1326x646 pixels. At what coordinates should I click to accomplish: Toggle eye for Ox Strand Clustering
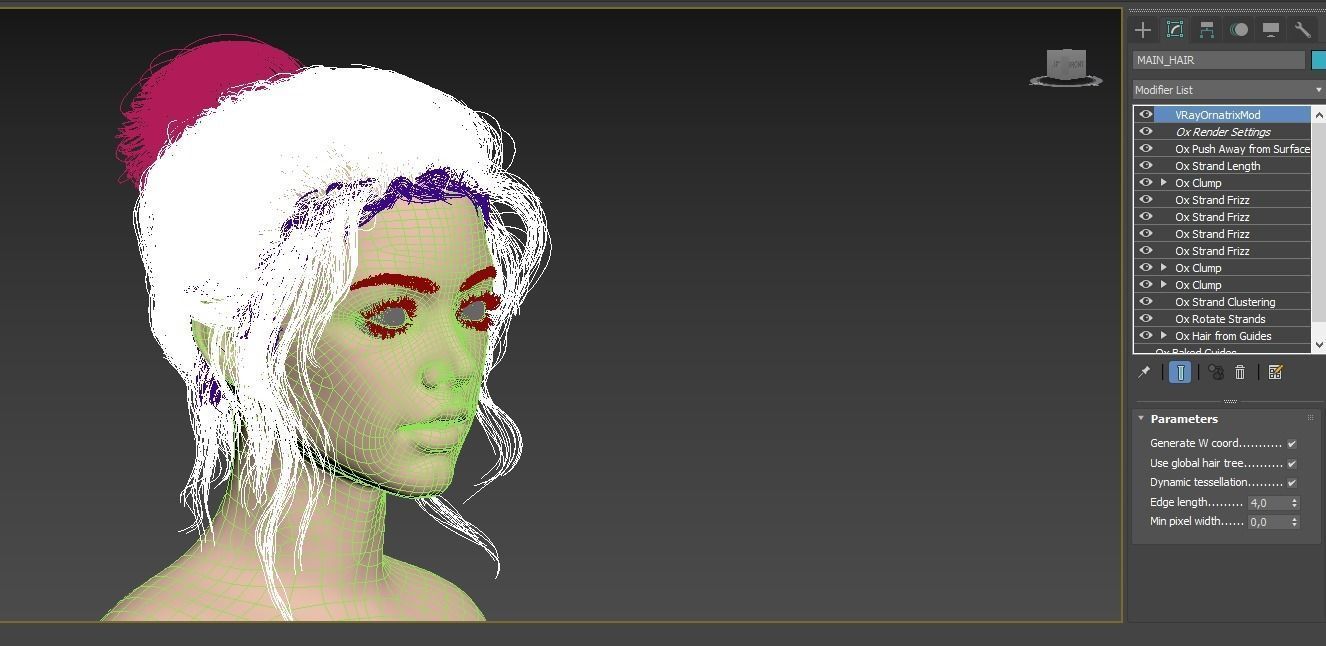(1146, 302)
